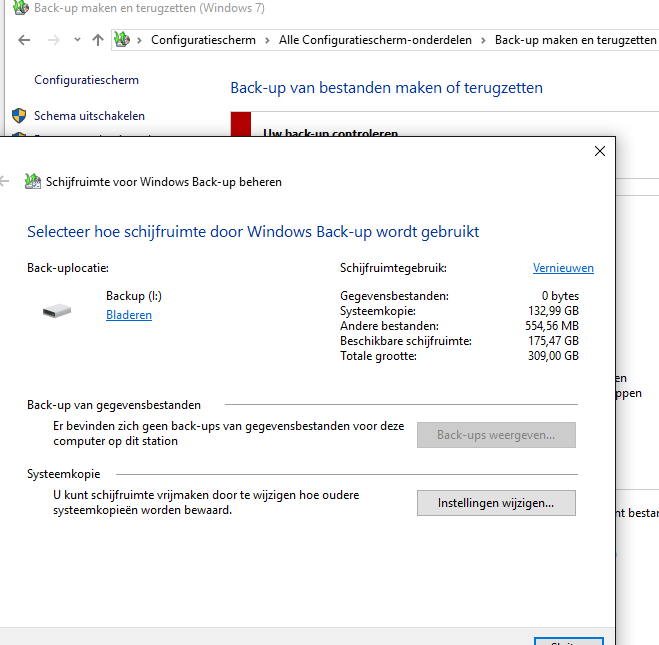Click Schema uitschakelen link
Image resolution: width=659 pixels, height=645 pixels.
89,116
